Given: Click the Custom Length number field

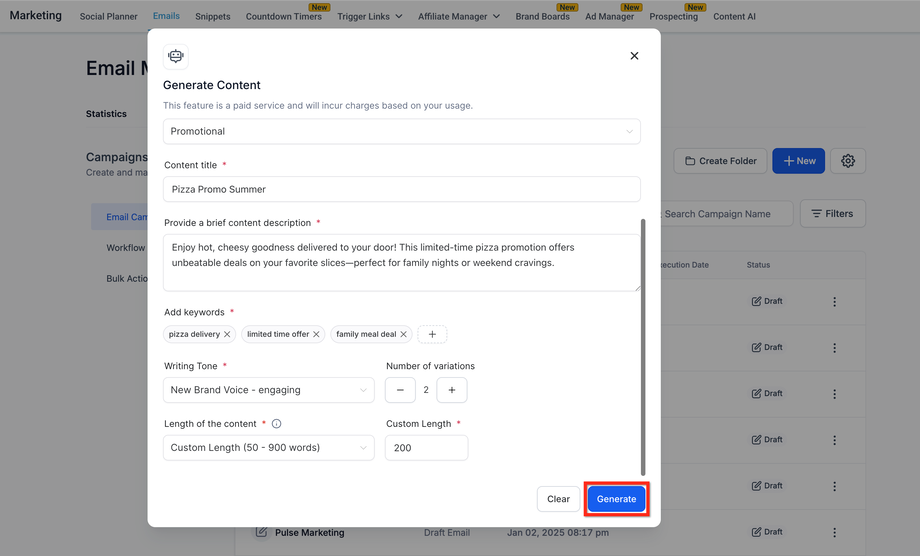Looking at the screenshot, I should (x=426, y=448).
